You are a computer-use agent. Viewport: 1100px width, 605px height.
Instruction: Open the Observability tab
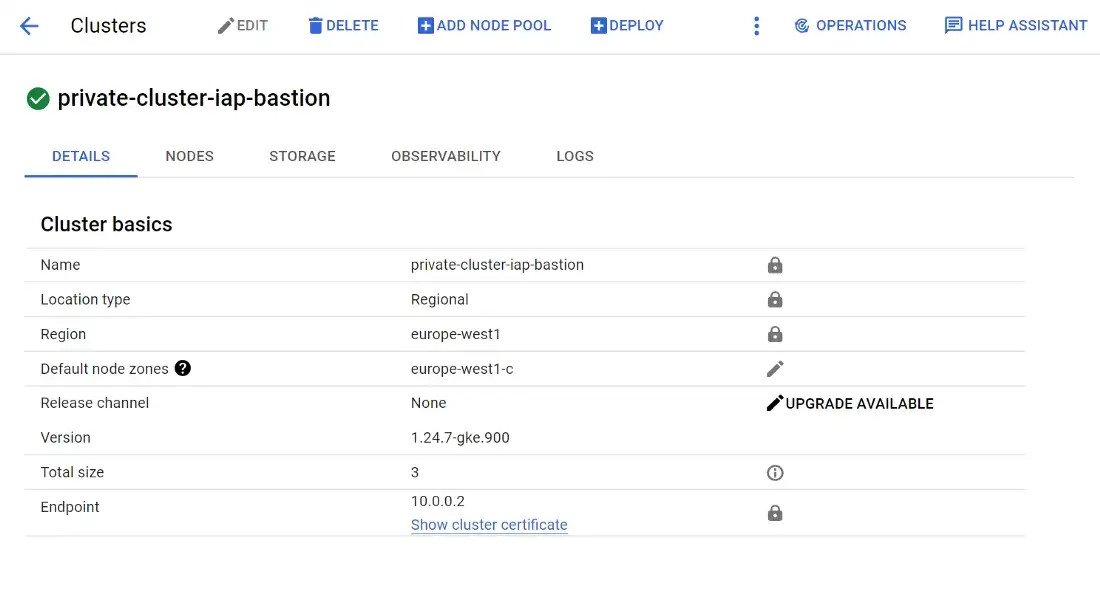445,156
